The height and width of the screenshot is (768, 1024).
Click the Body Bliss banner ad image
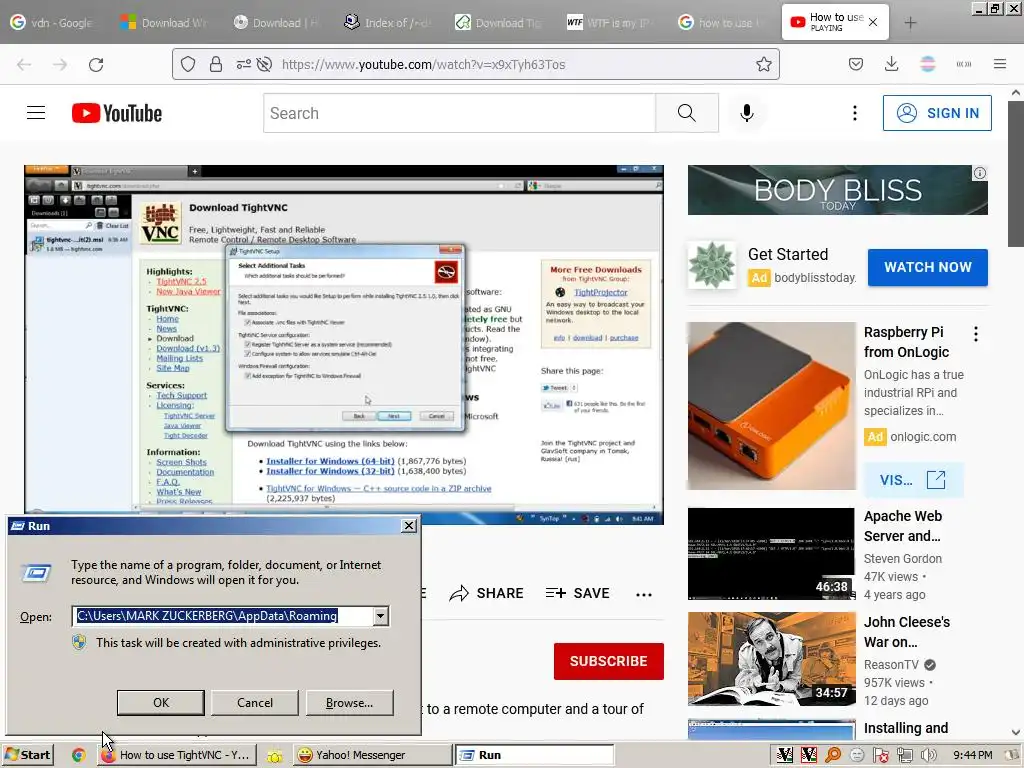pyautogui.click(x=837, y=190)
